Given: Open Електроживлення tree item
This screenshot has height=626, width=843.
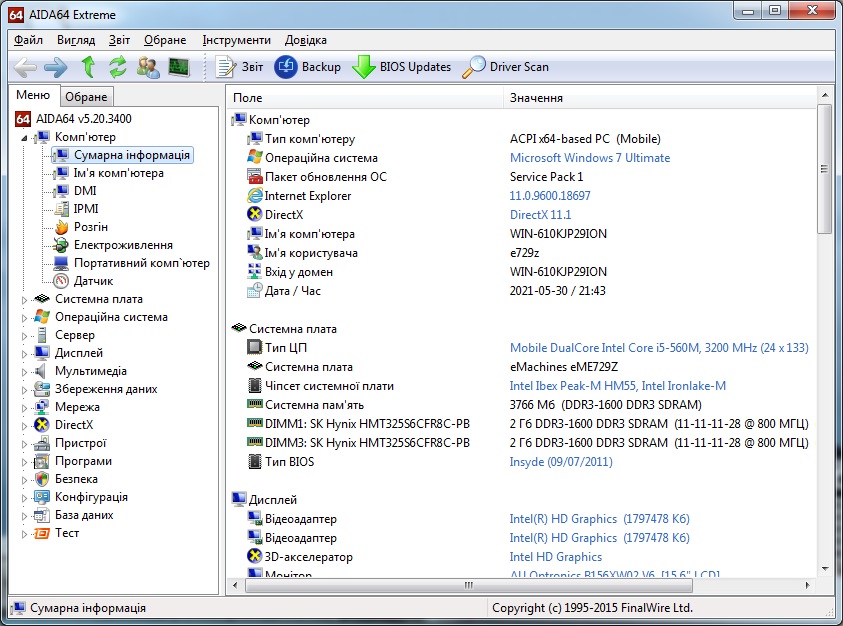Looking at the screenshot, I should pos(123,245).
